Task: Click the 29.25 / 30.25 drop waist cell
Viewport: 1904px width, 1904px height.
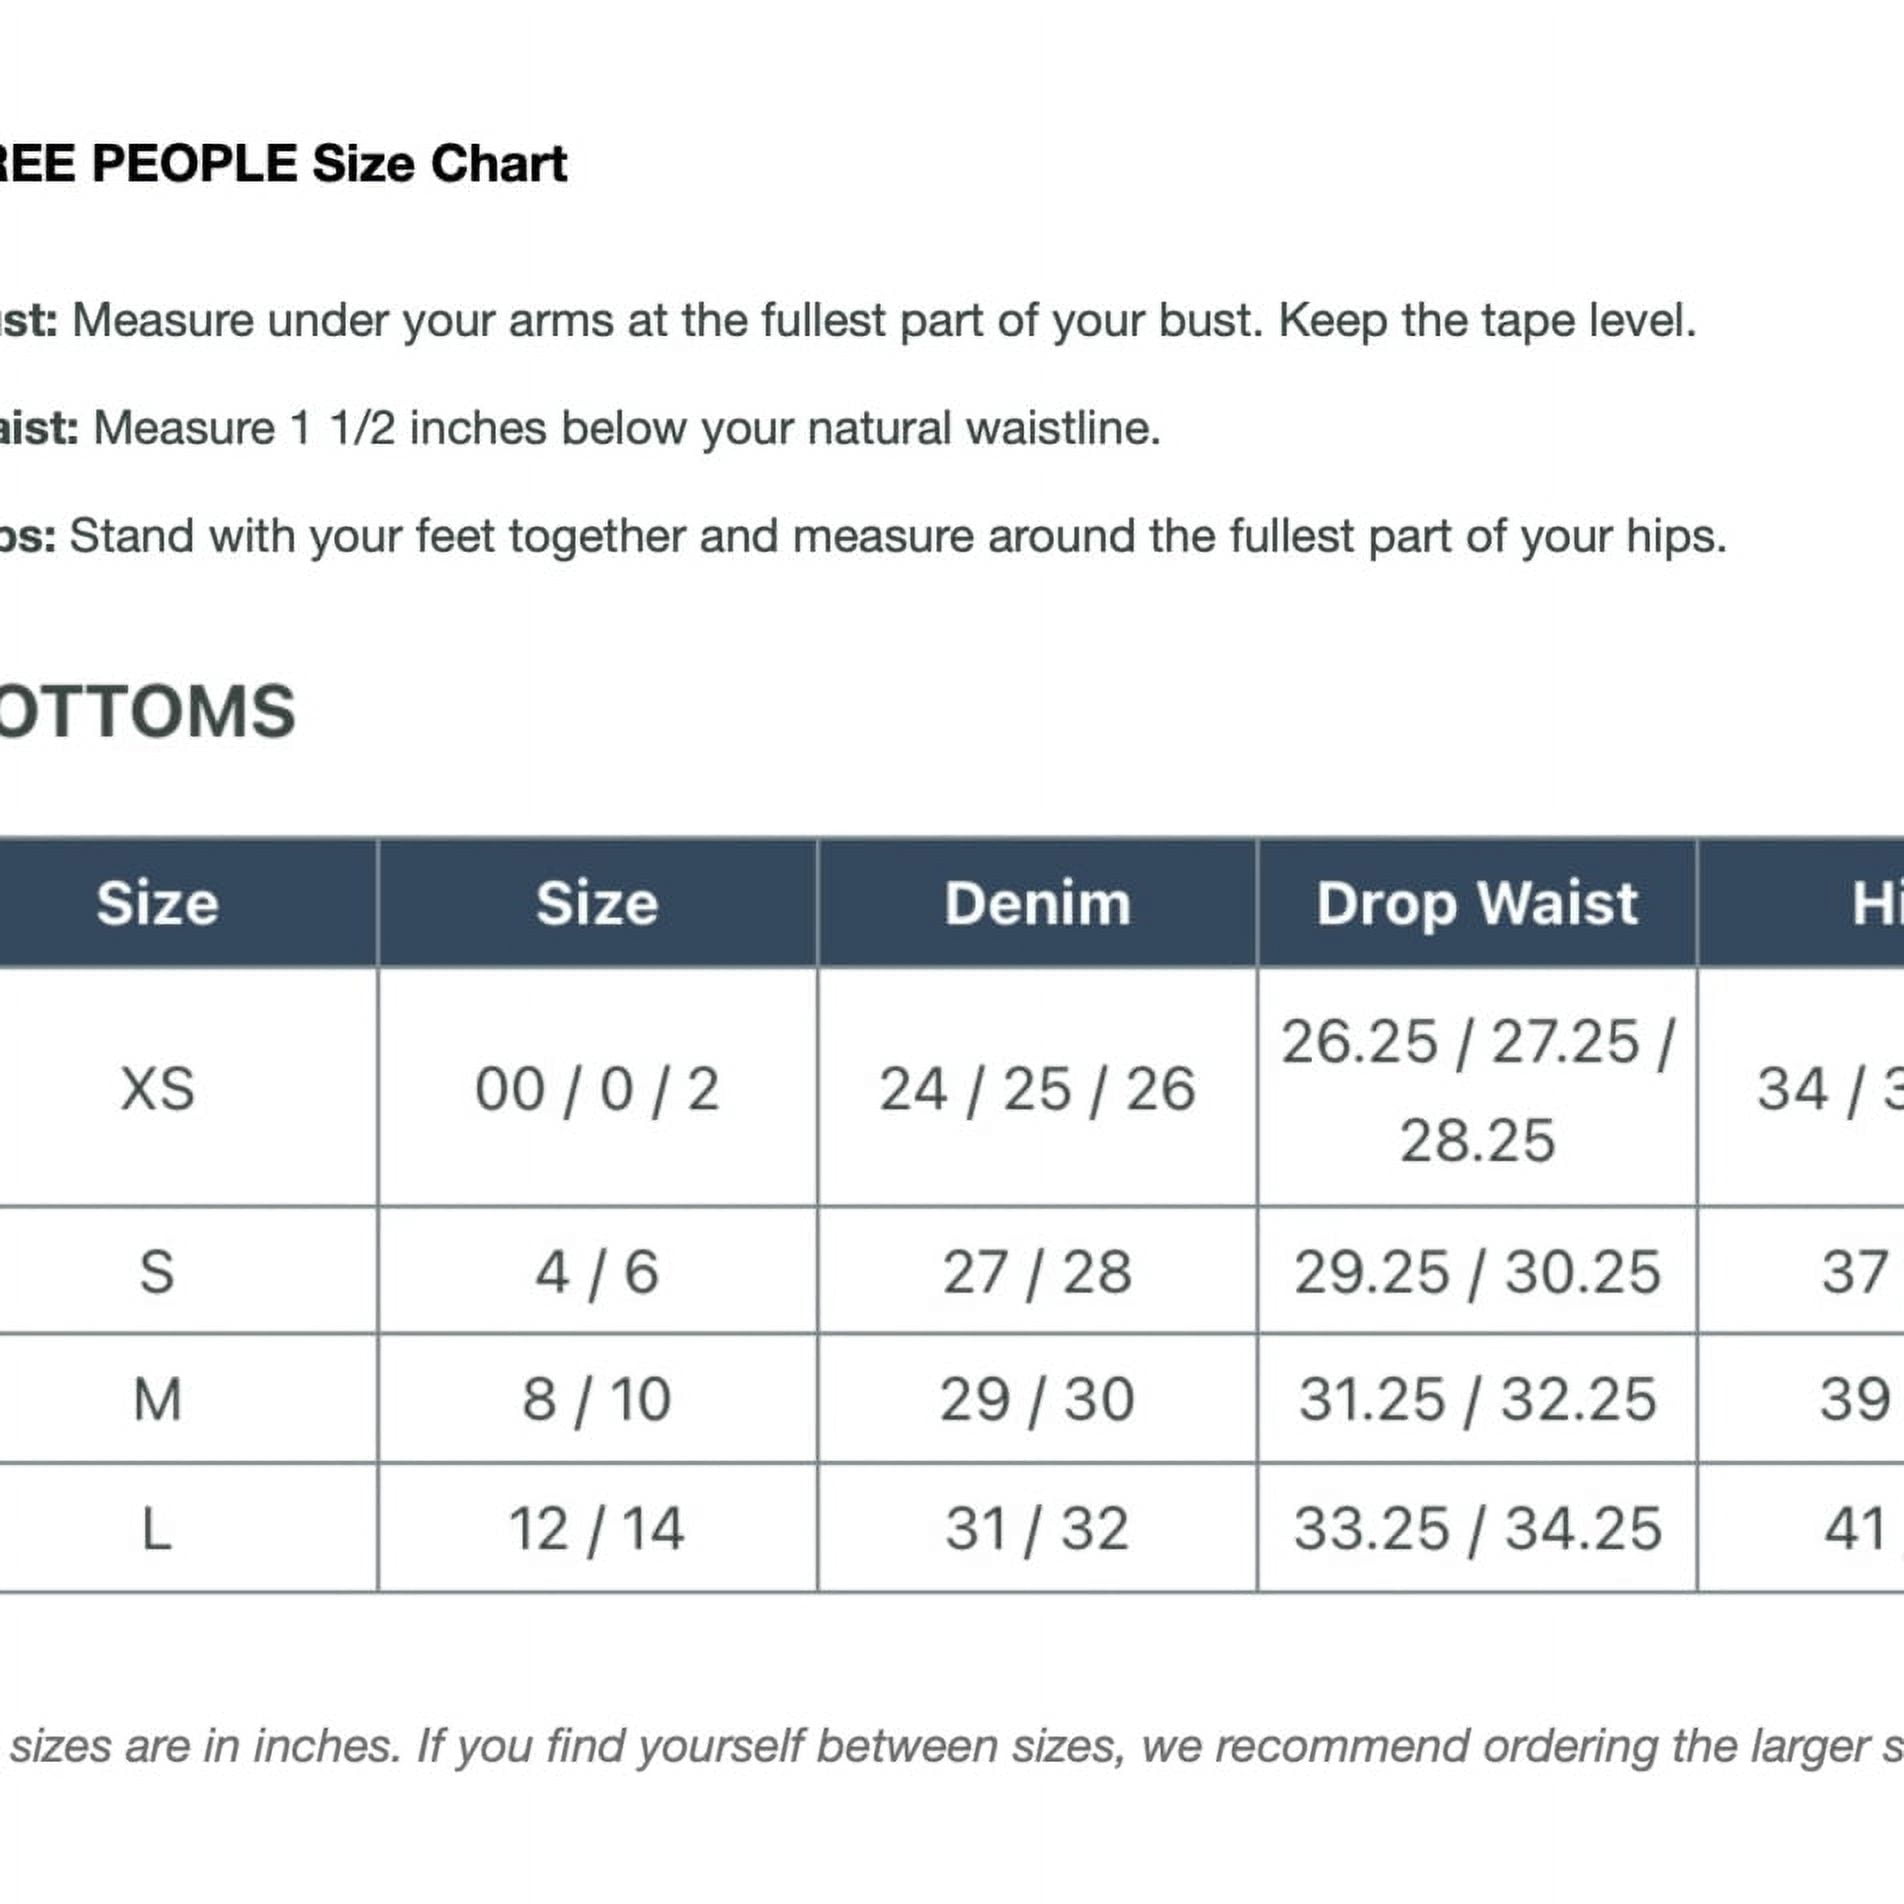Action: point(1477,1271)
